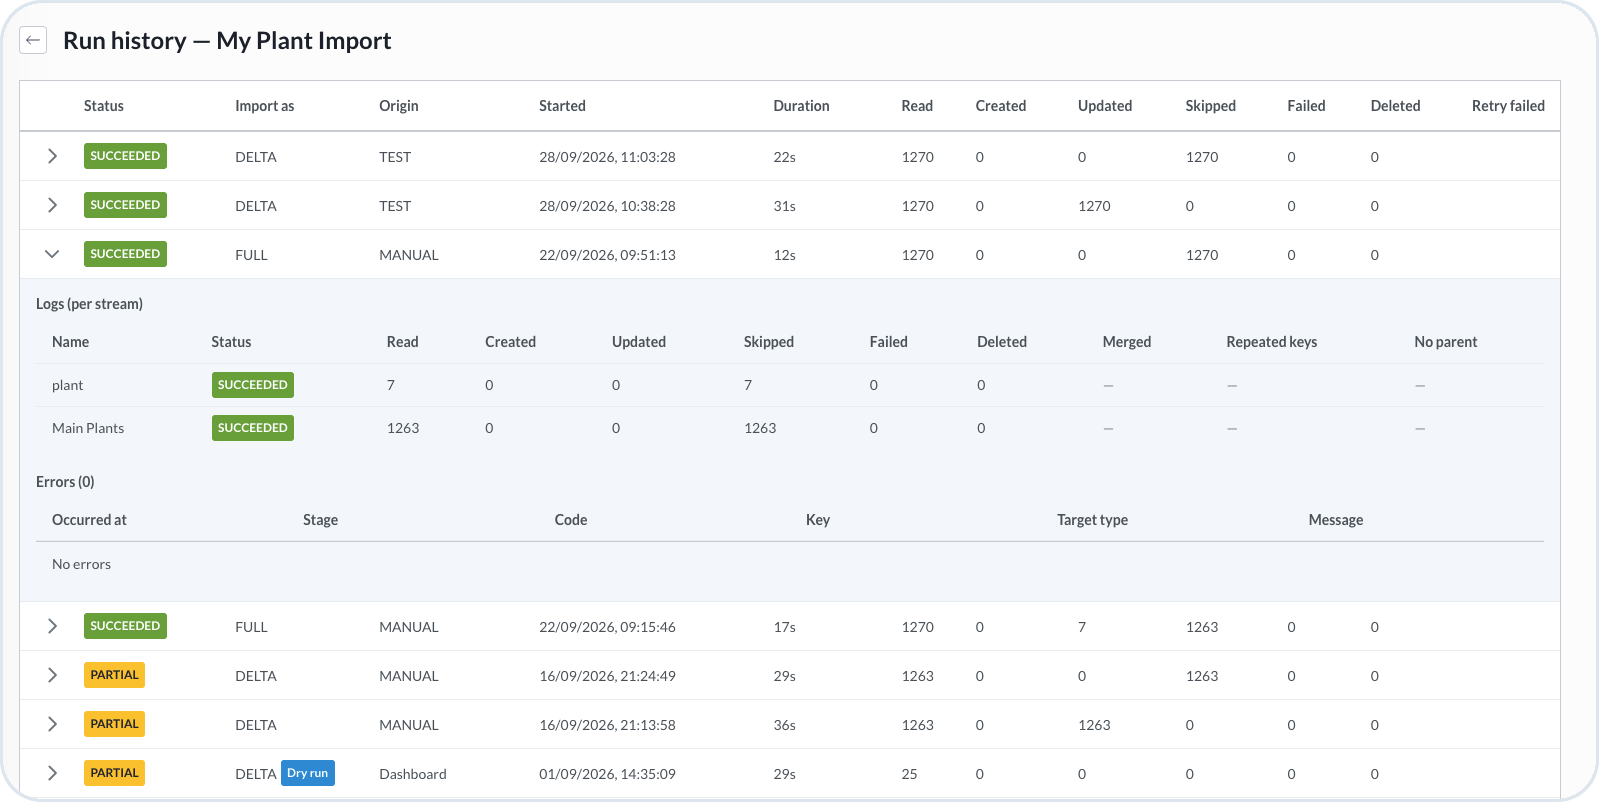1599x802 pixels.
Task: Click the Dry run badge
Action: pos(308,773)
